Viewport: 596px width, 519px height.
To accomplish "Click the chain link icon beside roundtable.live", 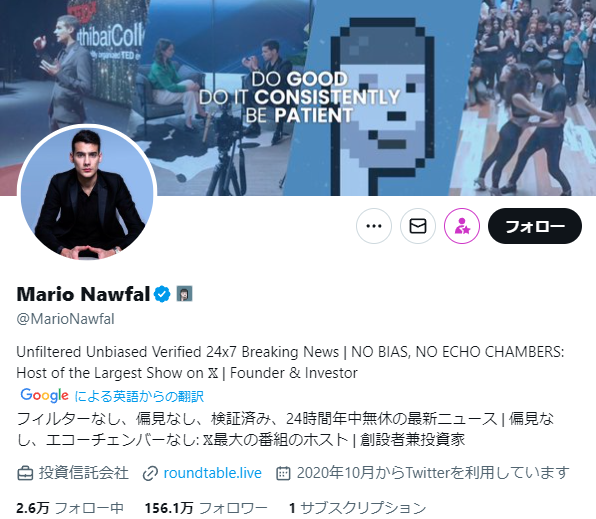I will coord(150,474).
